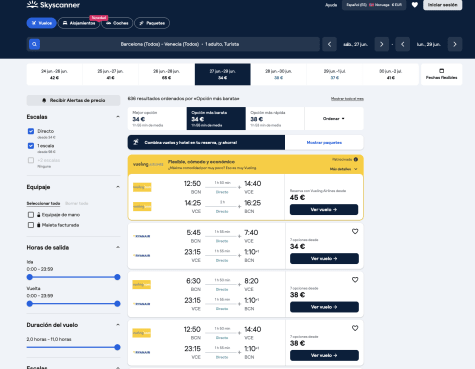The width and height of the screenshot is (475, 369).
Task: Save the 12:50 to 23:15 flight heart
Action: pos(355,328)
